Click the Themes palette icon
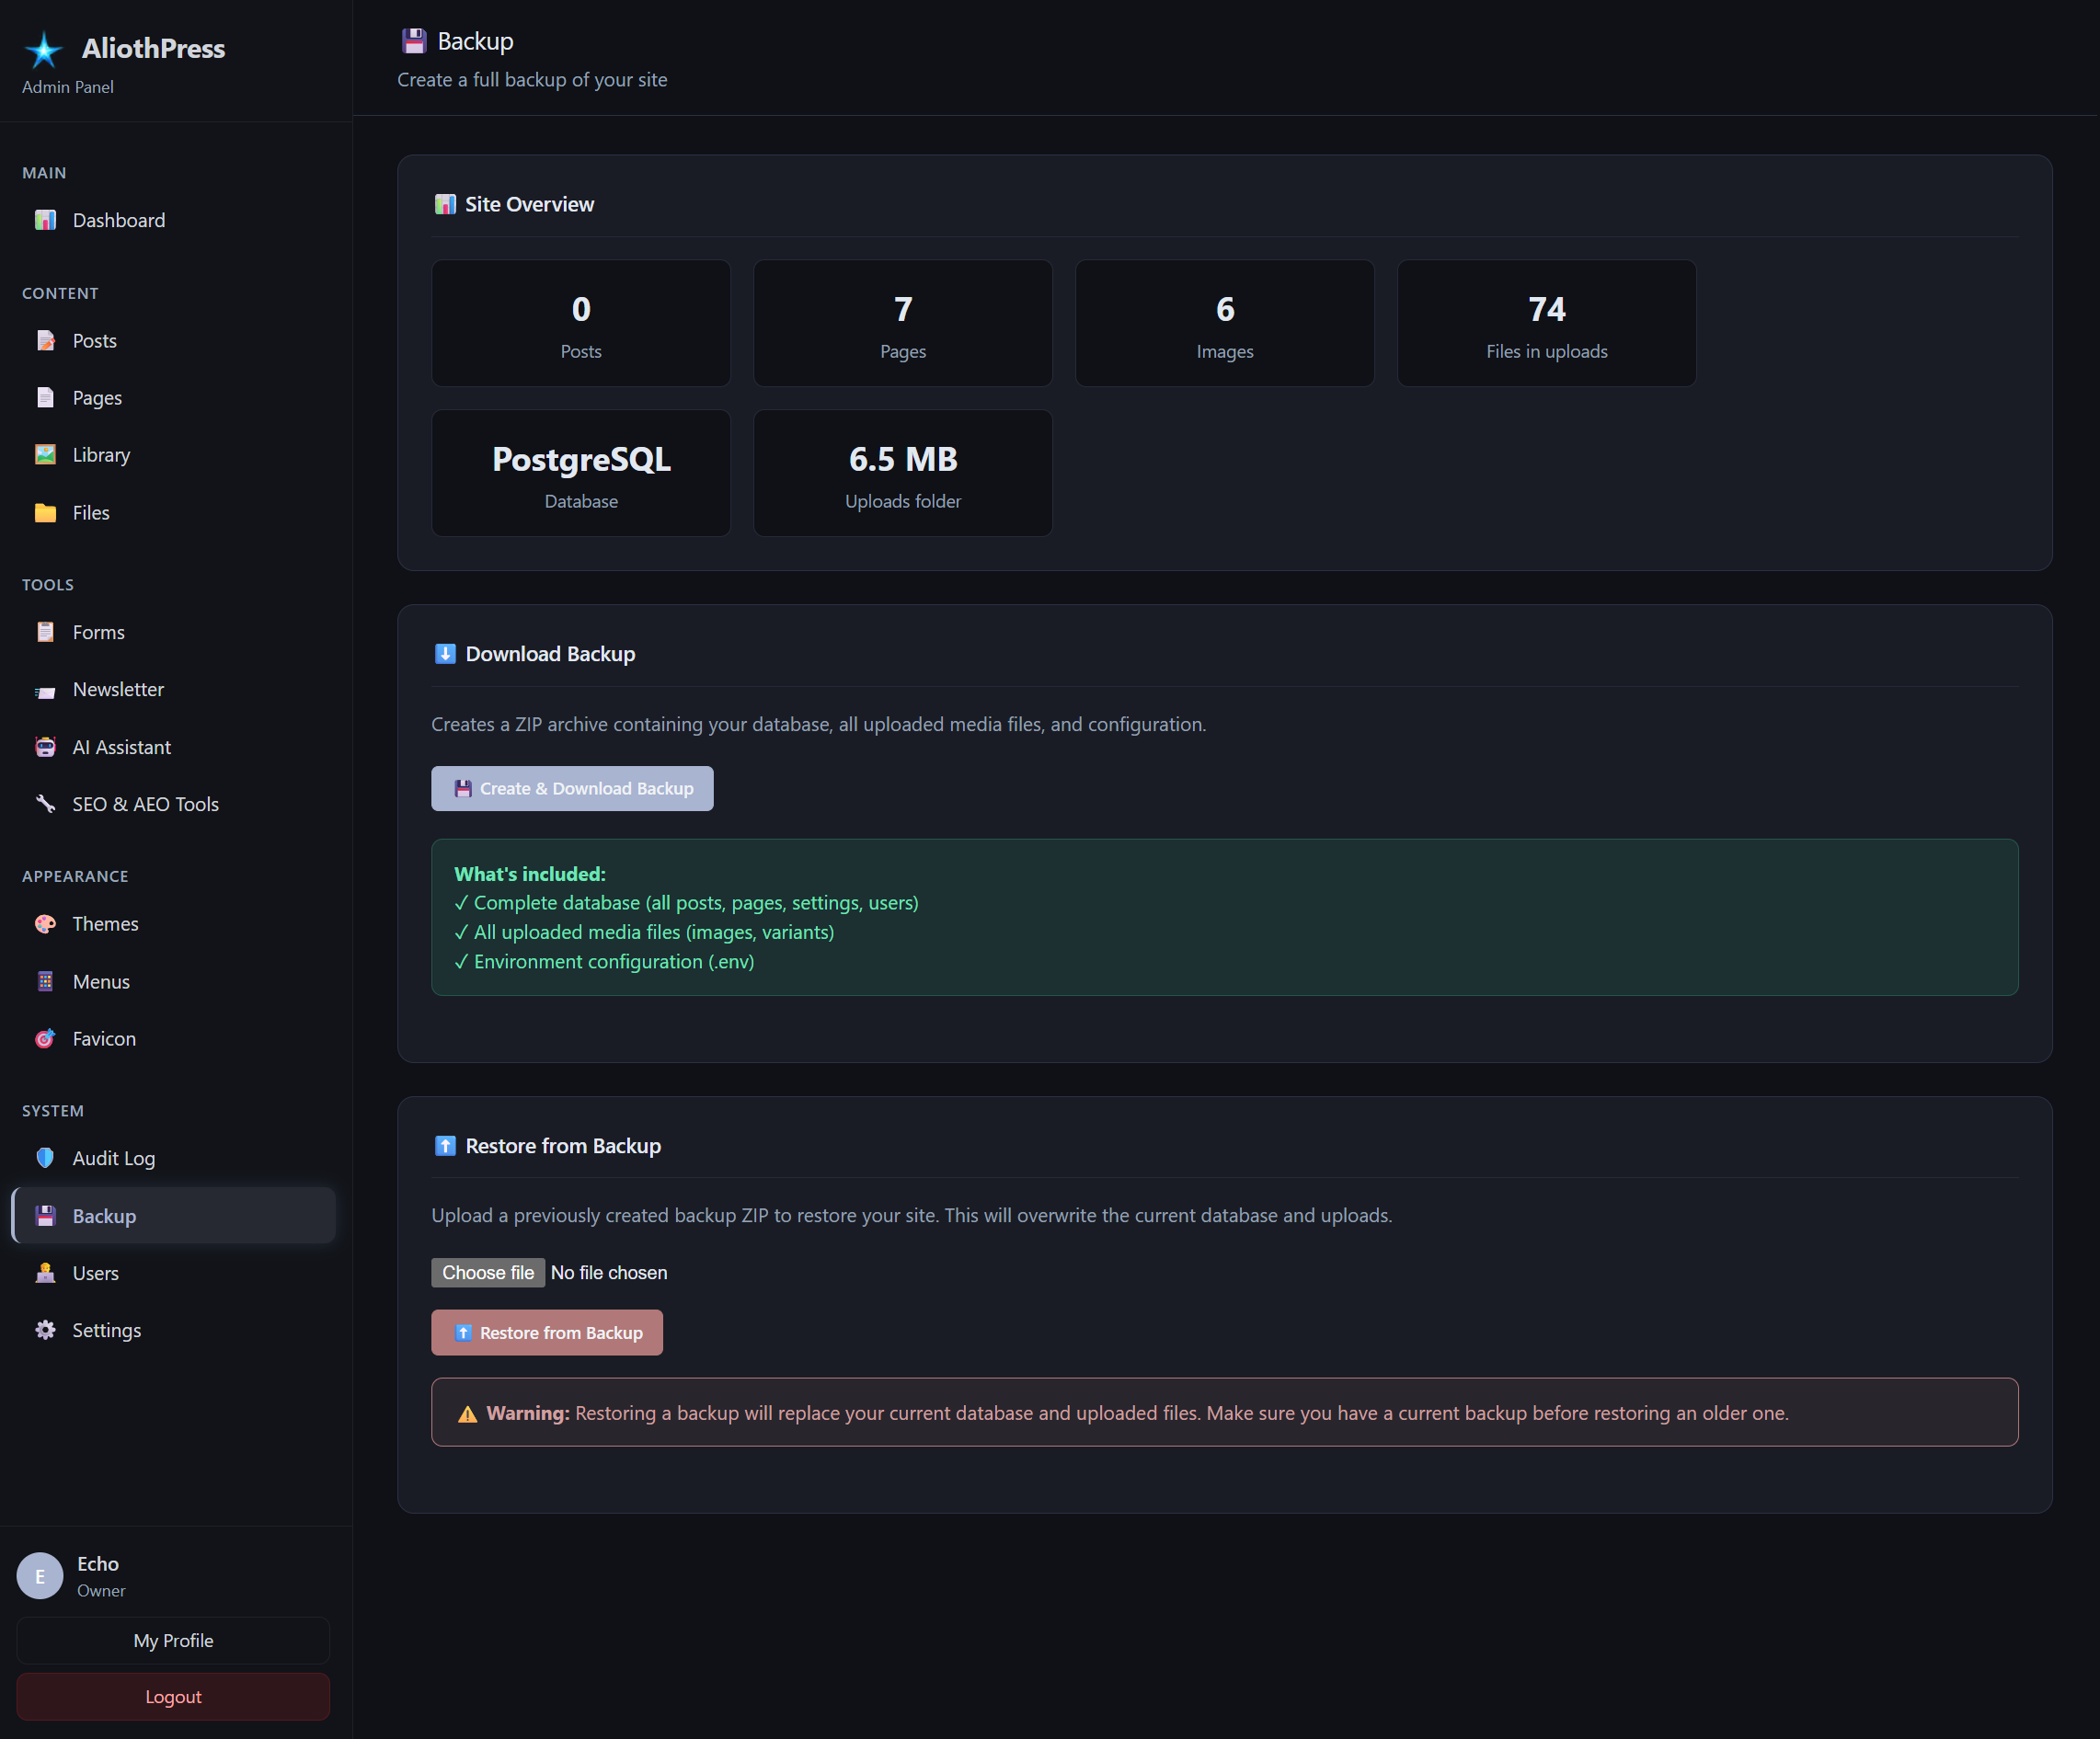 pyautogui.click(x=45, y=924)
